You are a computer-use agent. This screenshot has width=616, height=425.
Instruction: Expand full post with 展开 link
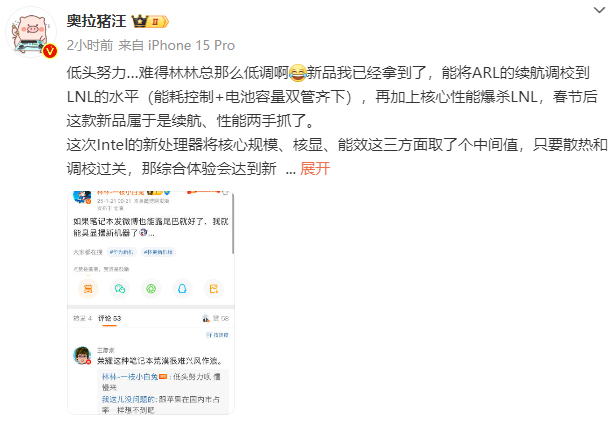315,169
